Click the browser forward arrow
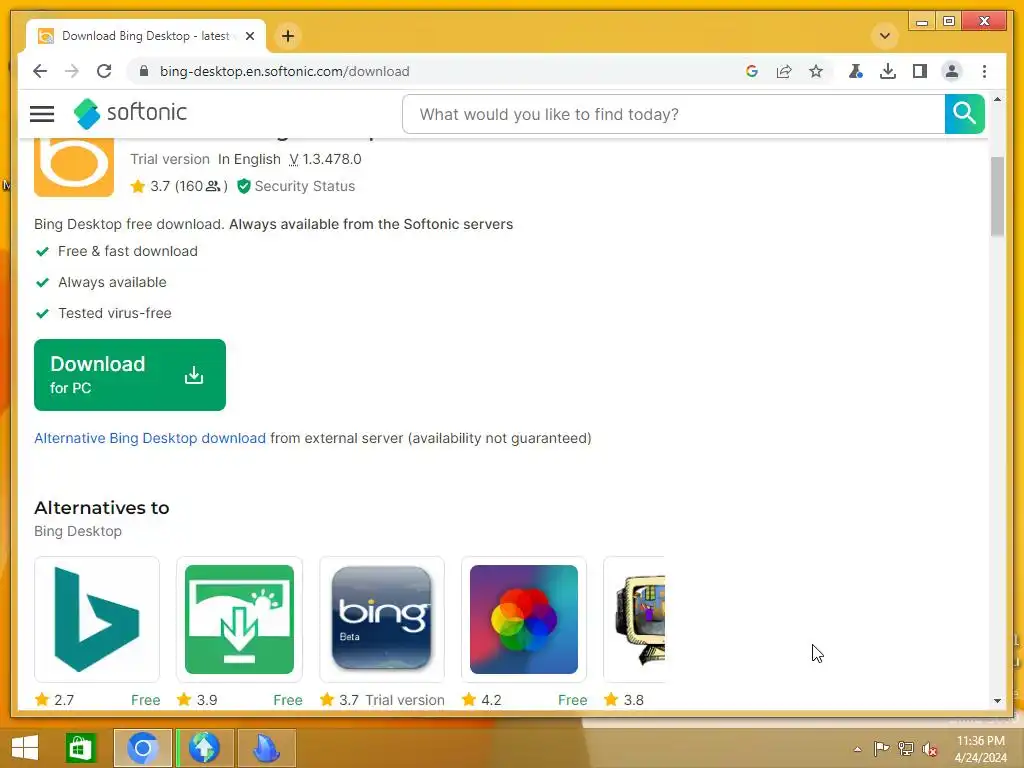Screen dimensions: 1024x768 pos(72,71)
